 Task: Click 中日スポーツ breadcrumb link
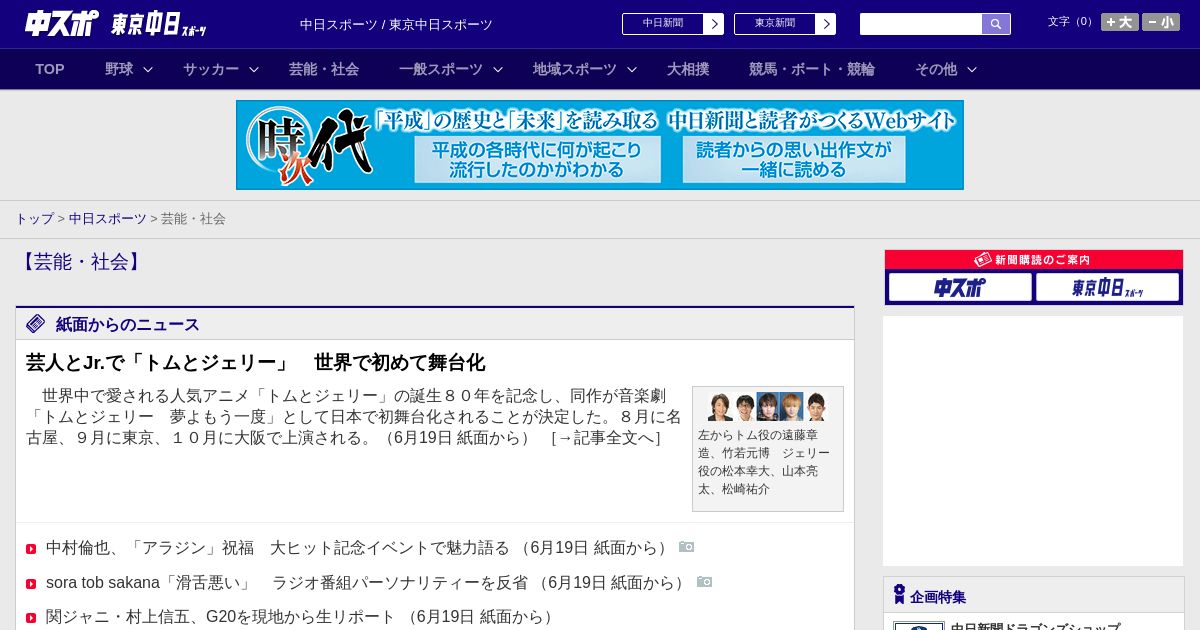coord(108,219)
